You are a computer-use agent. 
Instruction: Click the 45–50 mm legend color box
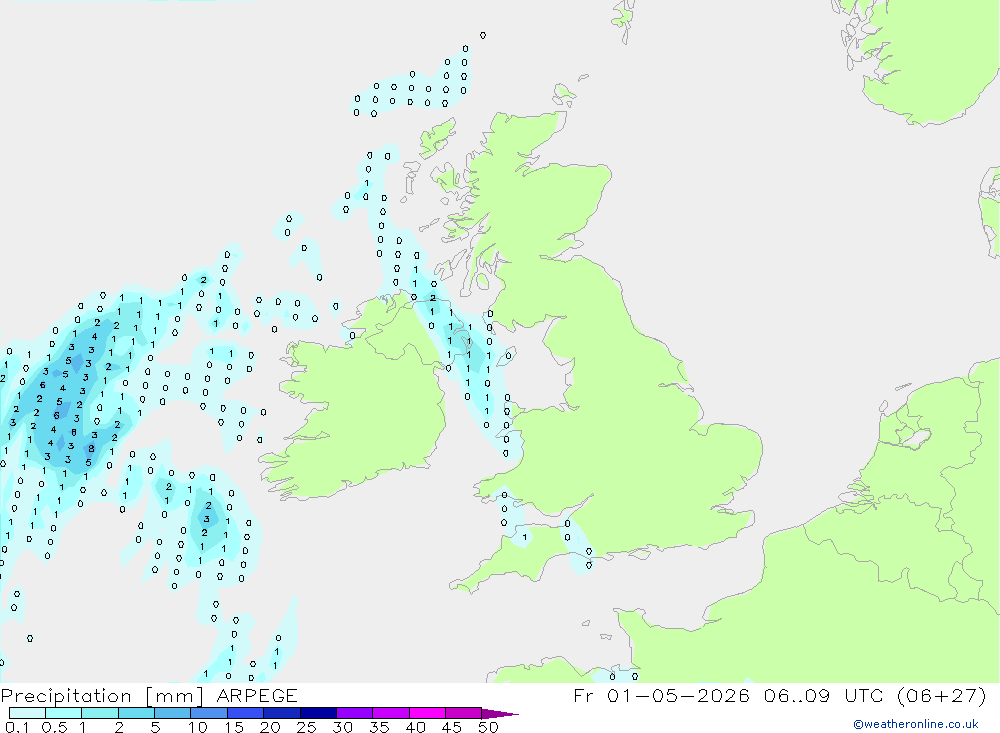coord(464,713)
